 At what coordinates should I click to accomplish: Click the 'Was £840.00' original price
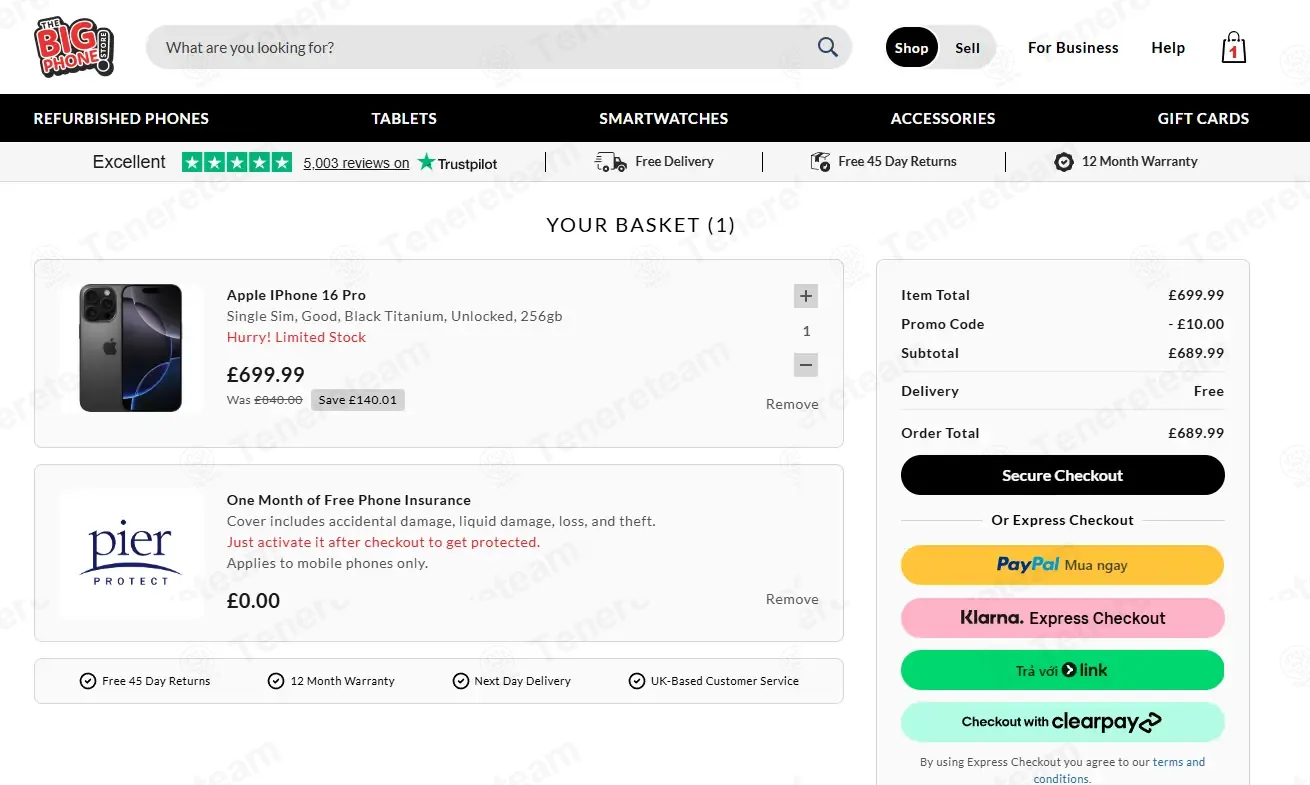[265, 400]
